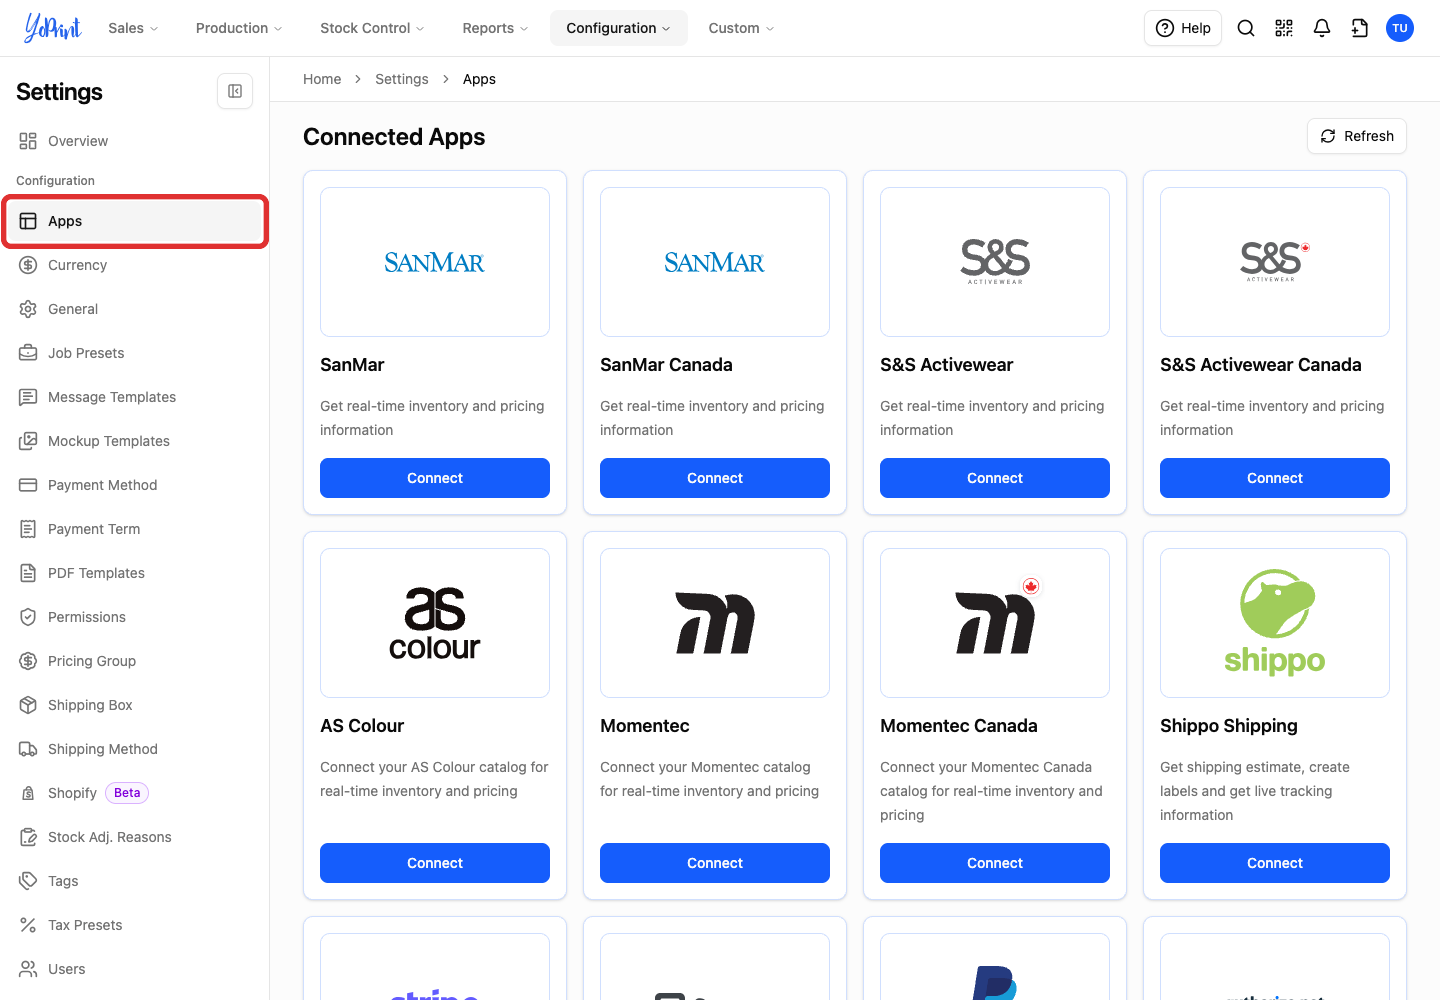
Task: Click the Mockup Templates image icon
Action: click(28, 441)
